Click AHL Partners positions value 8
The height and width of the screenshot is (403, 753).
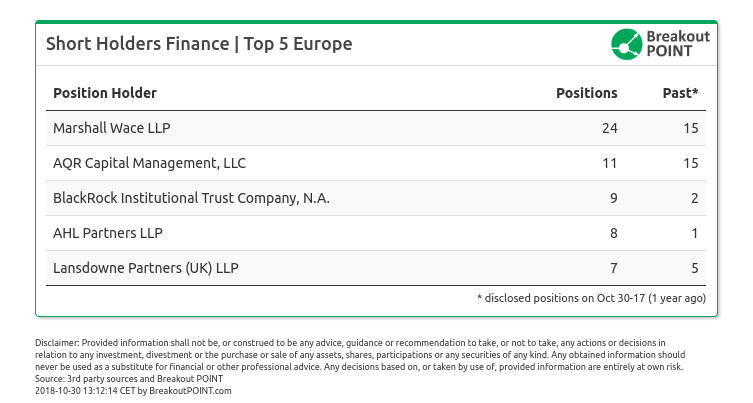613,233
